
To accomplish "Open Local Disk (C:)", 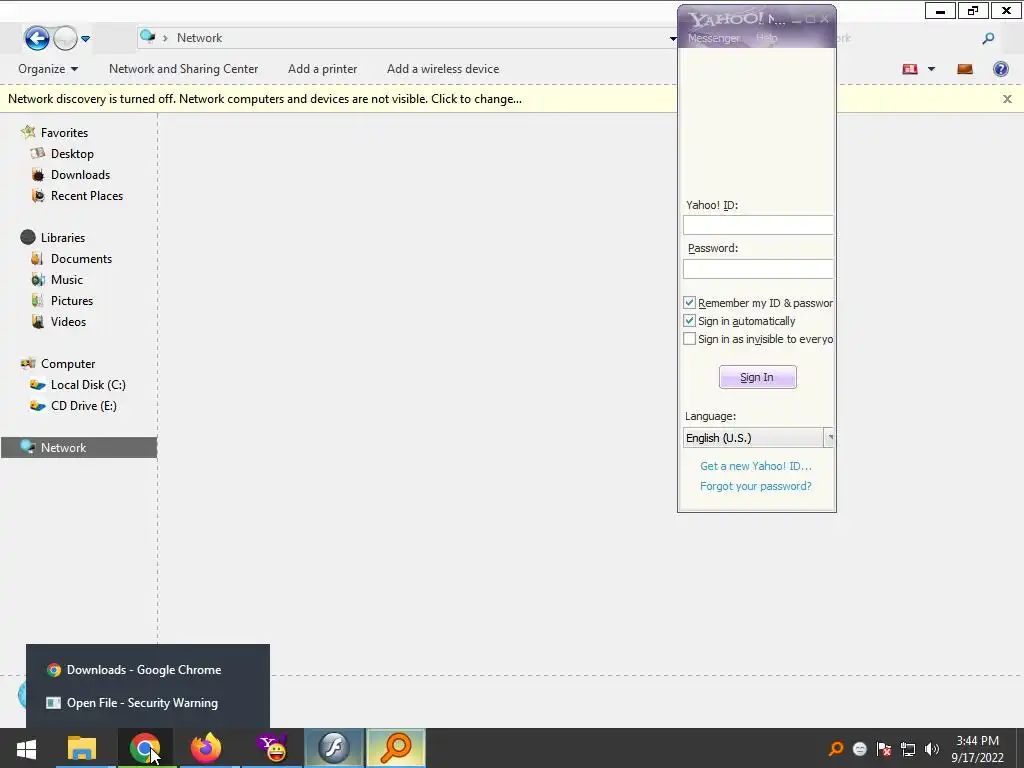I will tap(88, 385).
